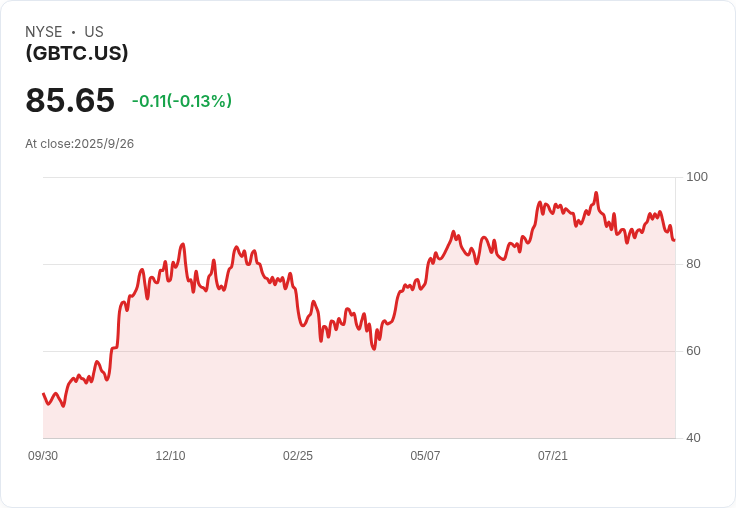Click the 80 price axis label

pos(693,264)
